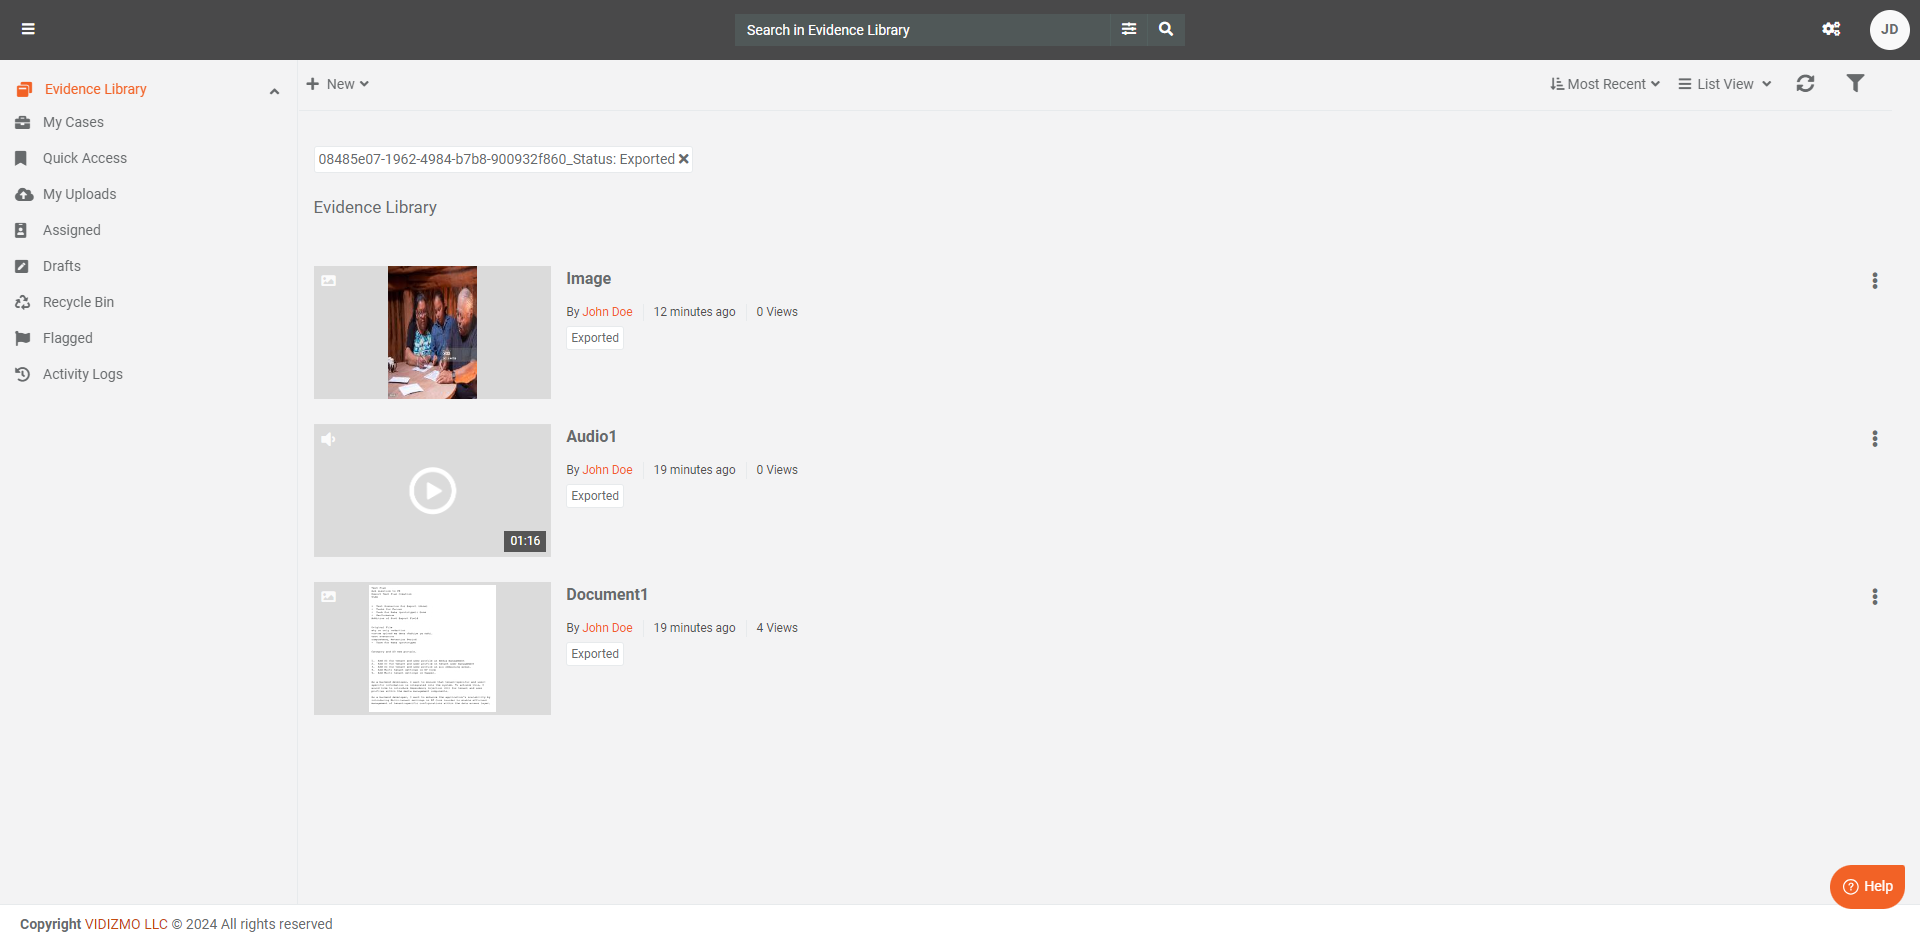Open the List View dropdown
The image size is (1920, 945).
click(1725, 84)
